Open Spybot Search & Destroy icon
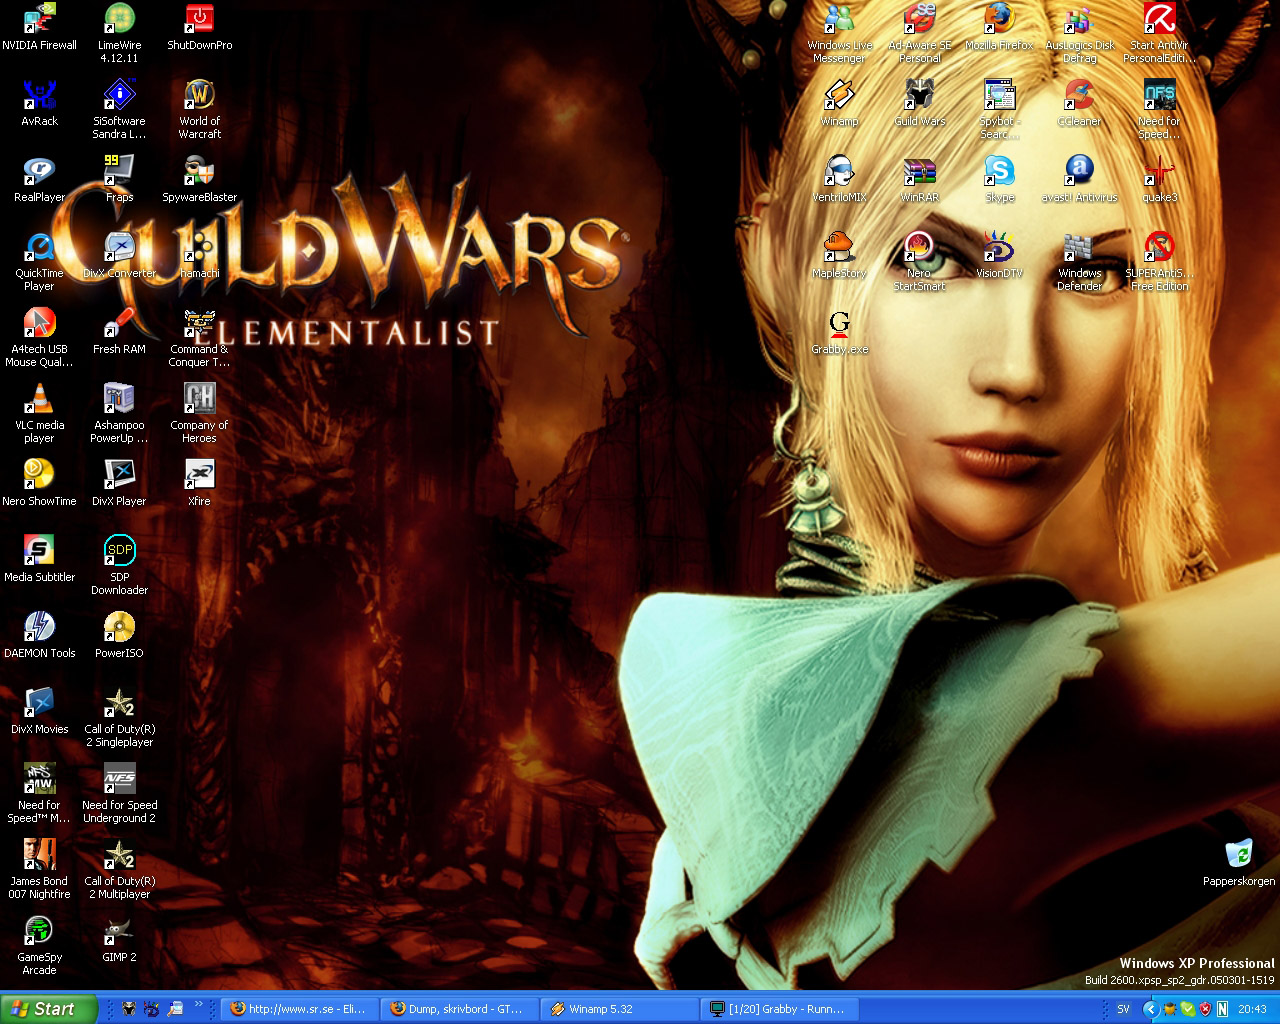The width and height of the screenshot is (1280, 1024). click(x=999, y=110)
